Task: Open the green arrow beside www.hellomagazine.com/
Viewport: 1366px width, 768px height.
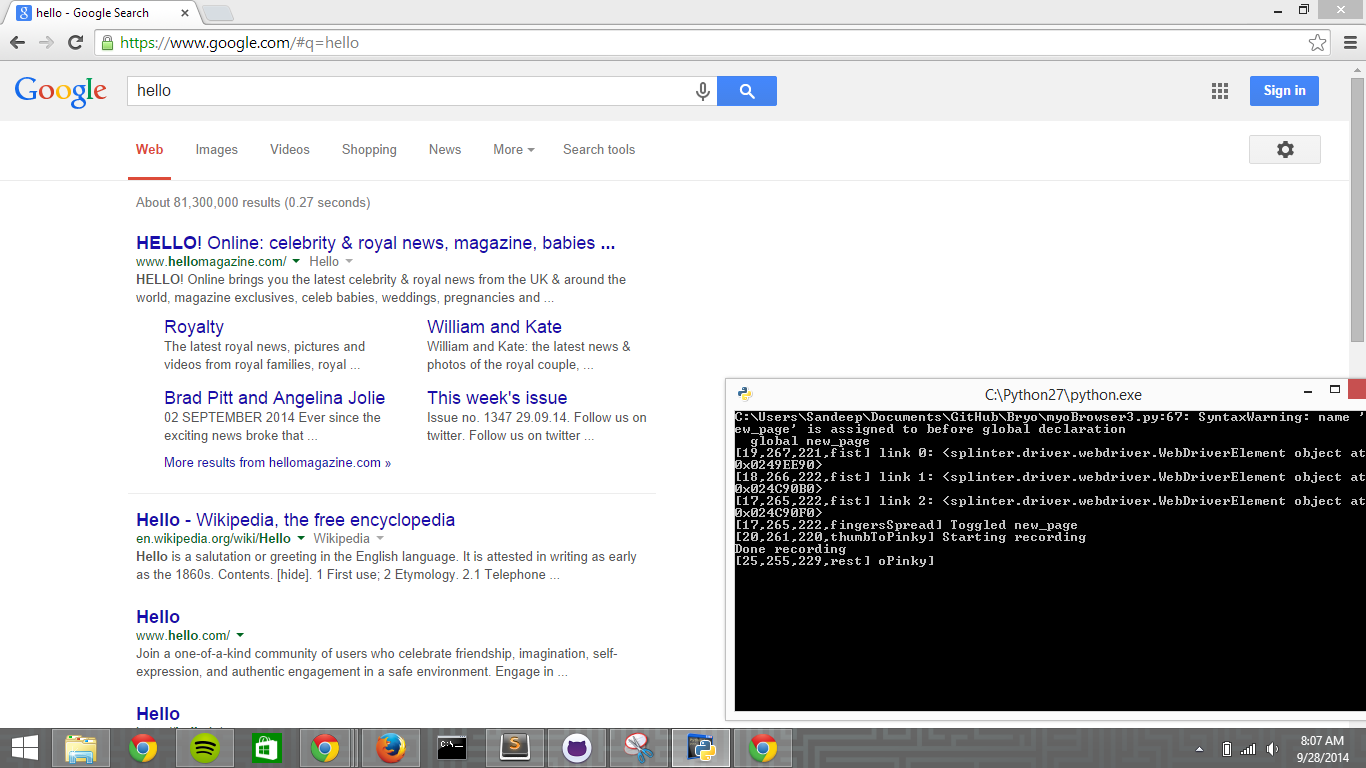Action: click(x=297, y=261)
